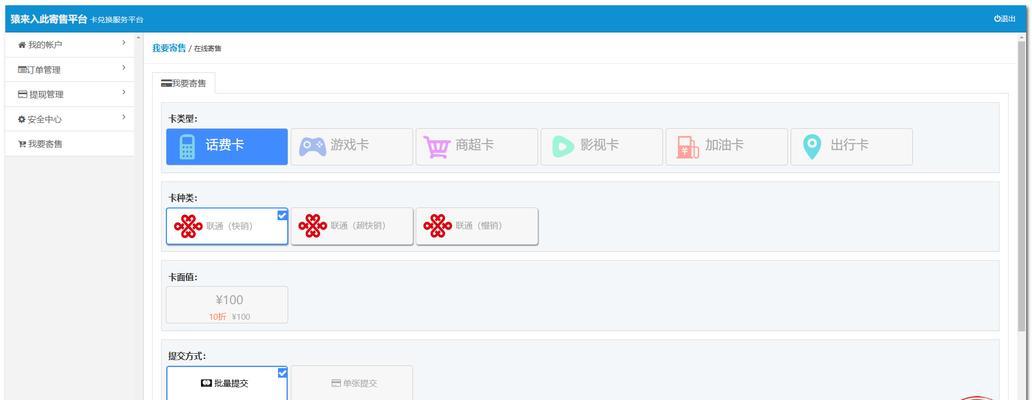Click the 卡类型 section label
The image size is (1032, 400).
pyautogui.click(x=183, y=119)
